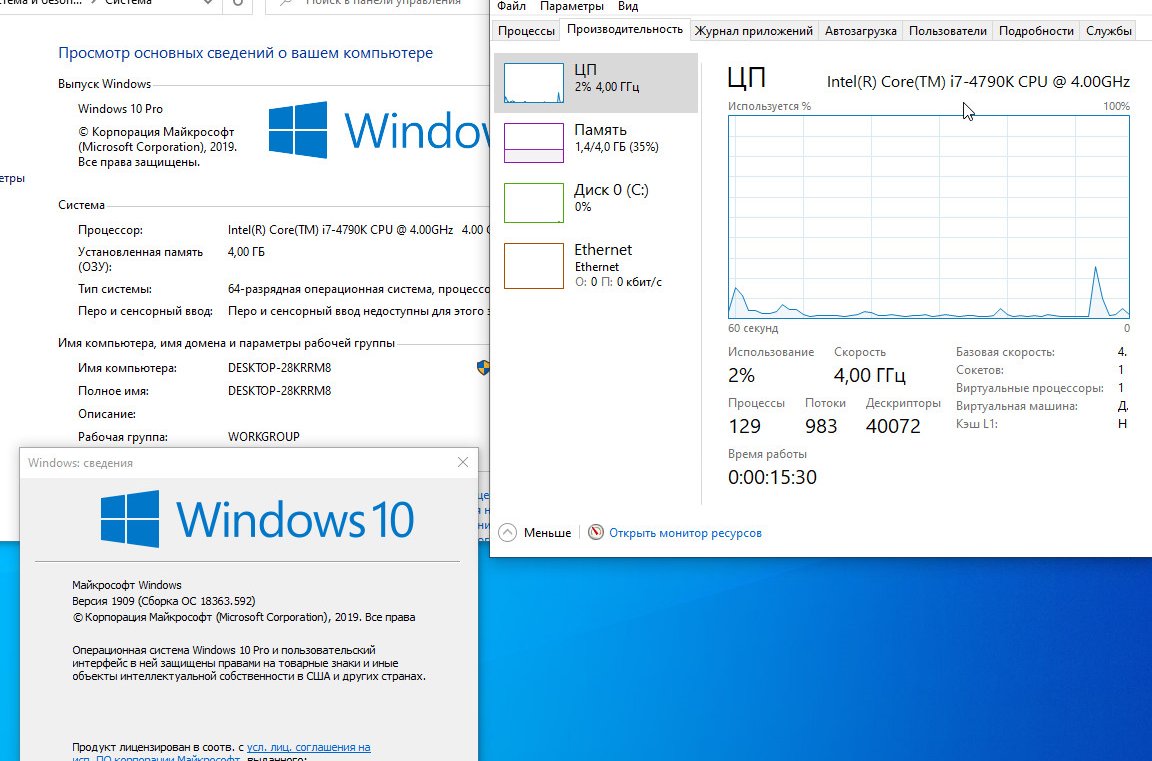Click the shield icon beside computer name
The width and height of the screenshot is (1152, 761).
click(483, 367)
